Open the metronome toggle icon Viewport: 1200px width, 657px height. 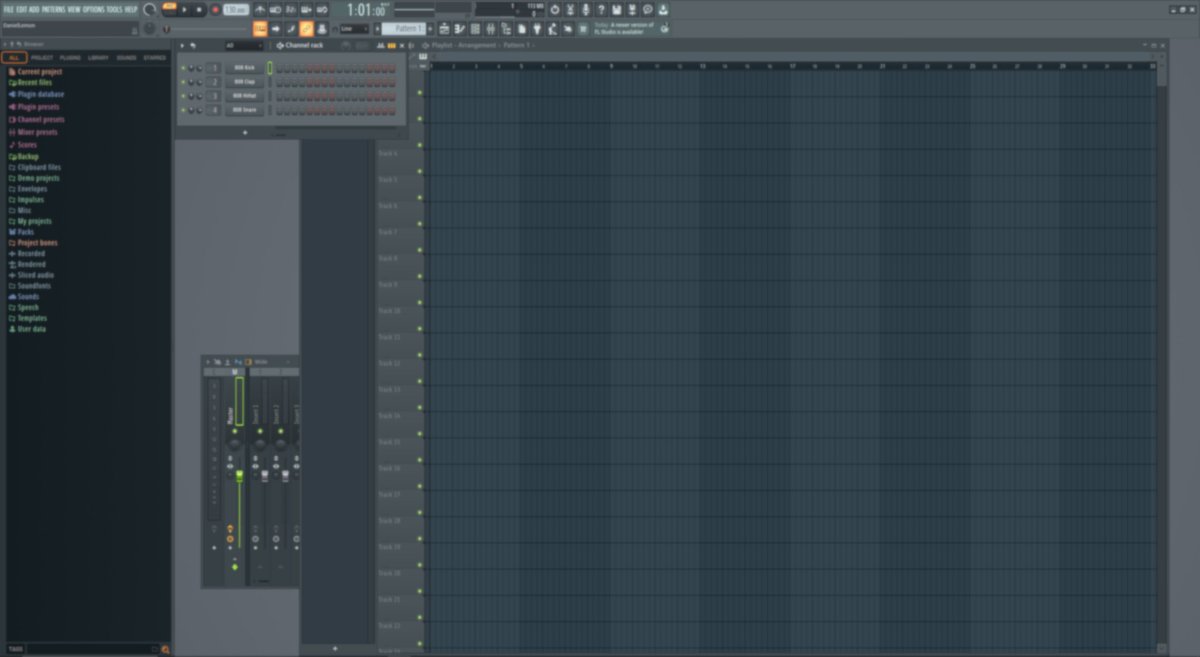260,9
